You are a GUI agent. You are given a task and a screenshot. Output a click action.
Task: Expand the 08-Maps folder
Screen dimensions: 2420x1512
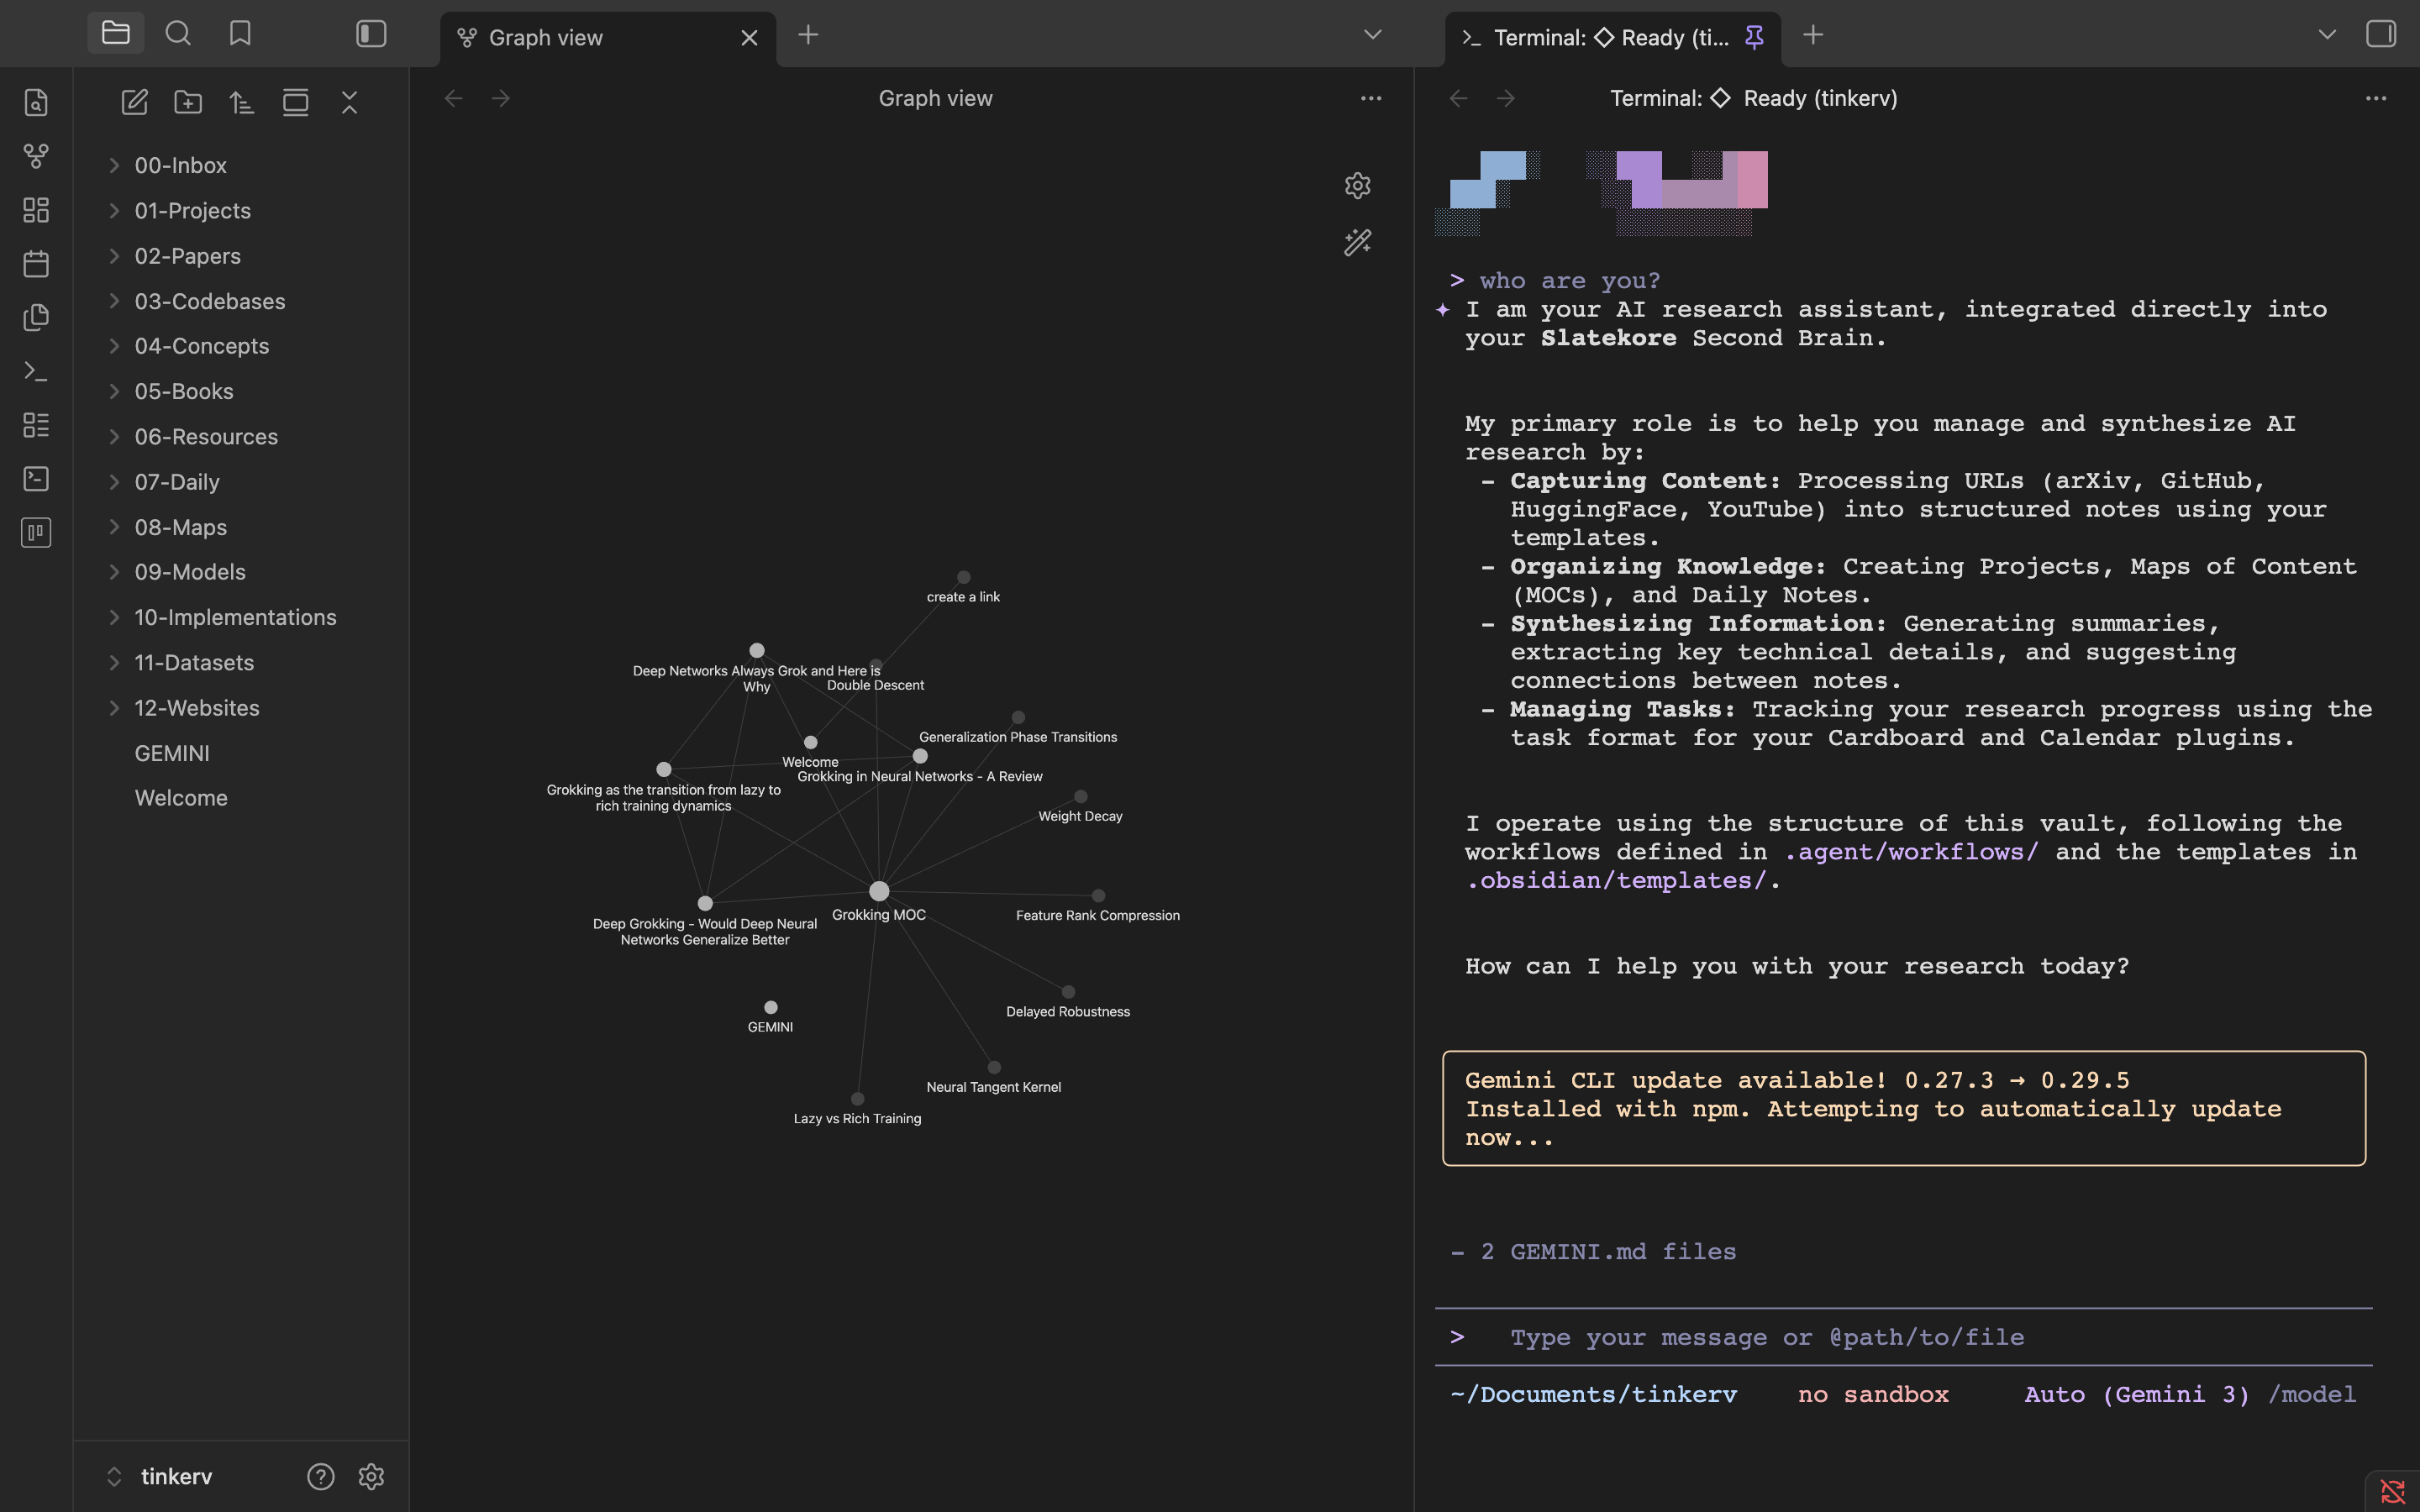click(x=180, y=527)
